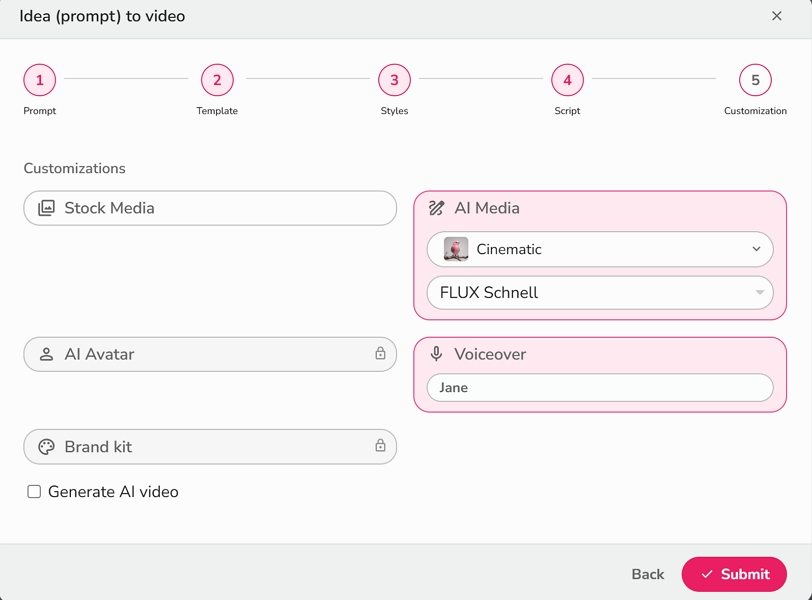
Task: Toggle the AI Avatar option off
Action: click(210, 354)
